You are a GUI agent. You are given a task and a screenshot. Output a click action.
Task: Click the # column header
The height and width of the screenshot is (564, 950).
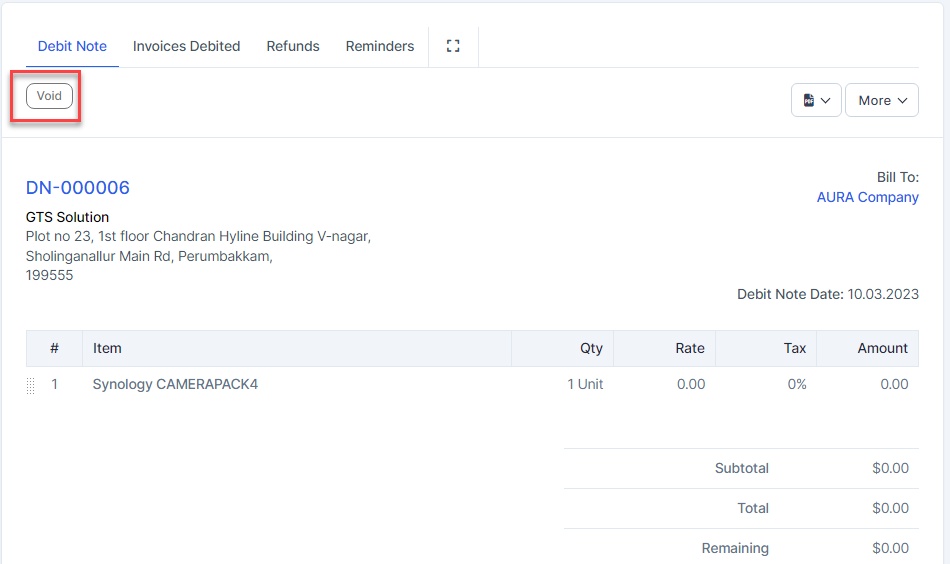(x=54, y=348)
